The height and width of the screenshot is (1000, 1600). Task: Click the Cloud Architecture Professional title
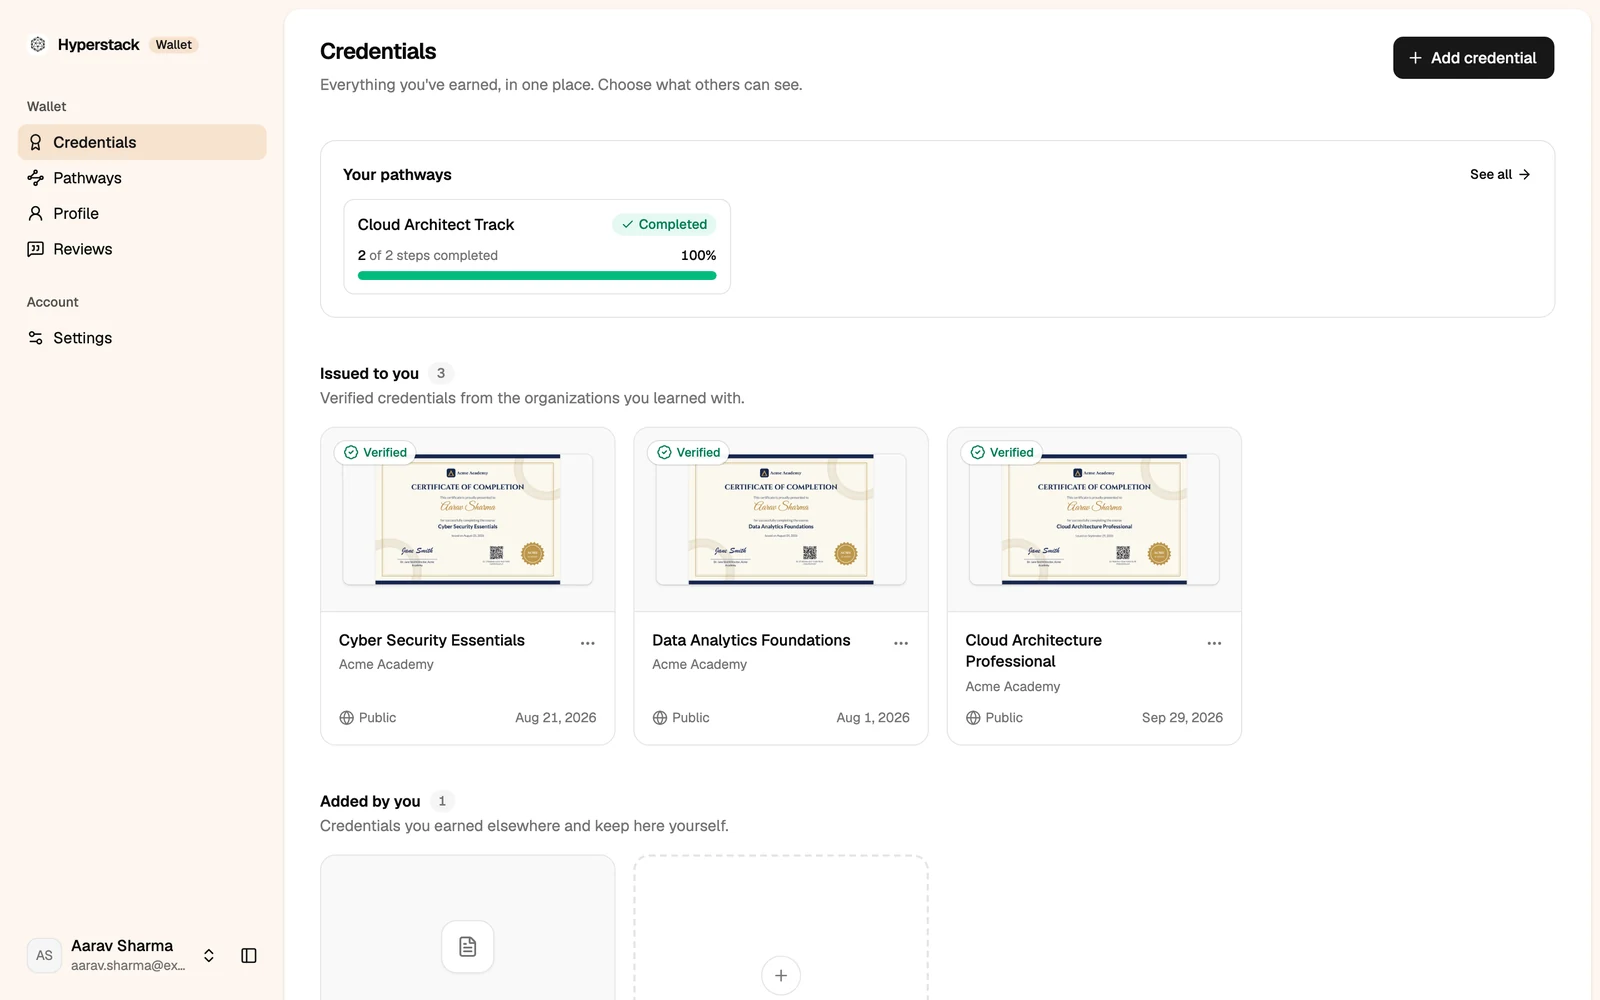point(1034,651)
